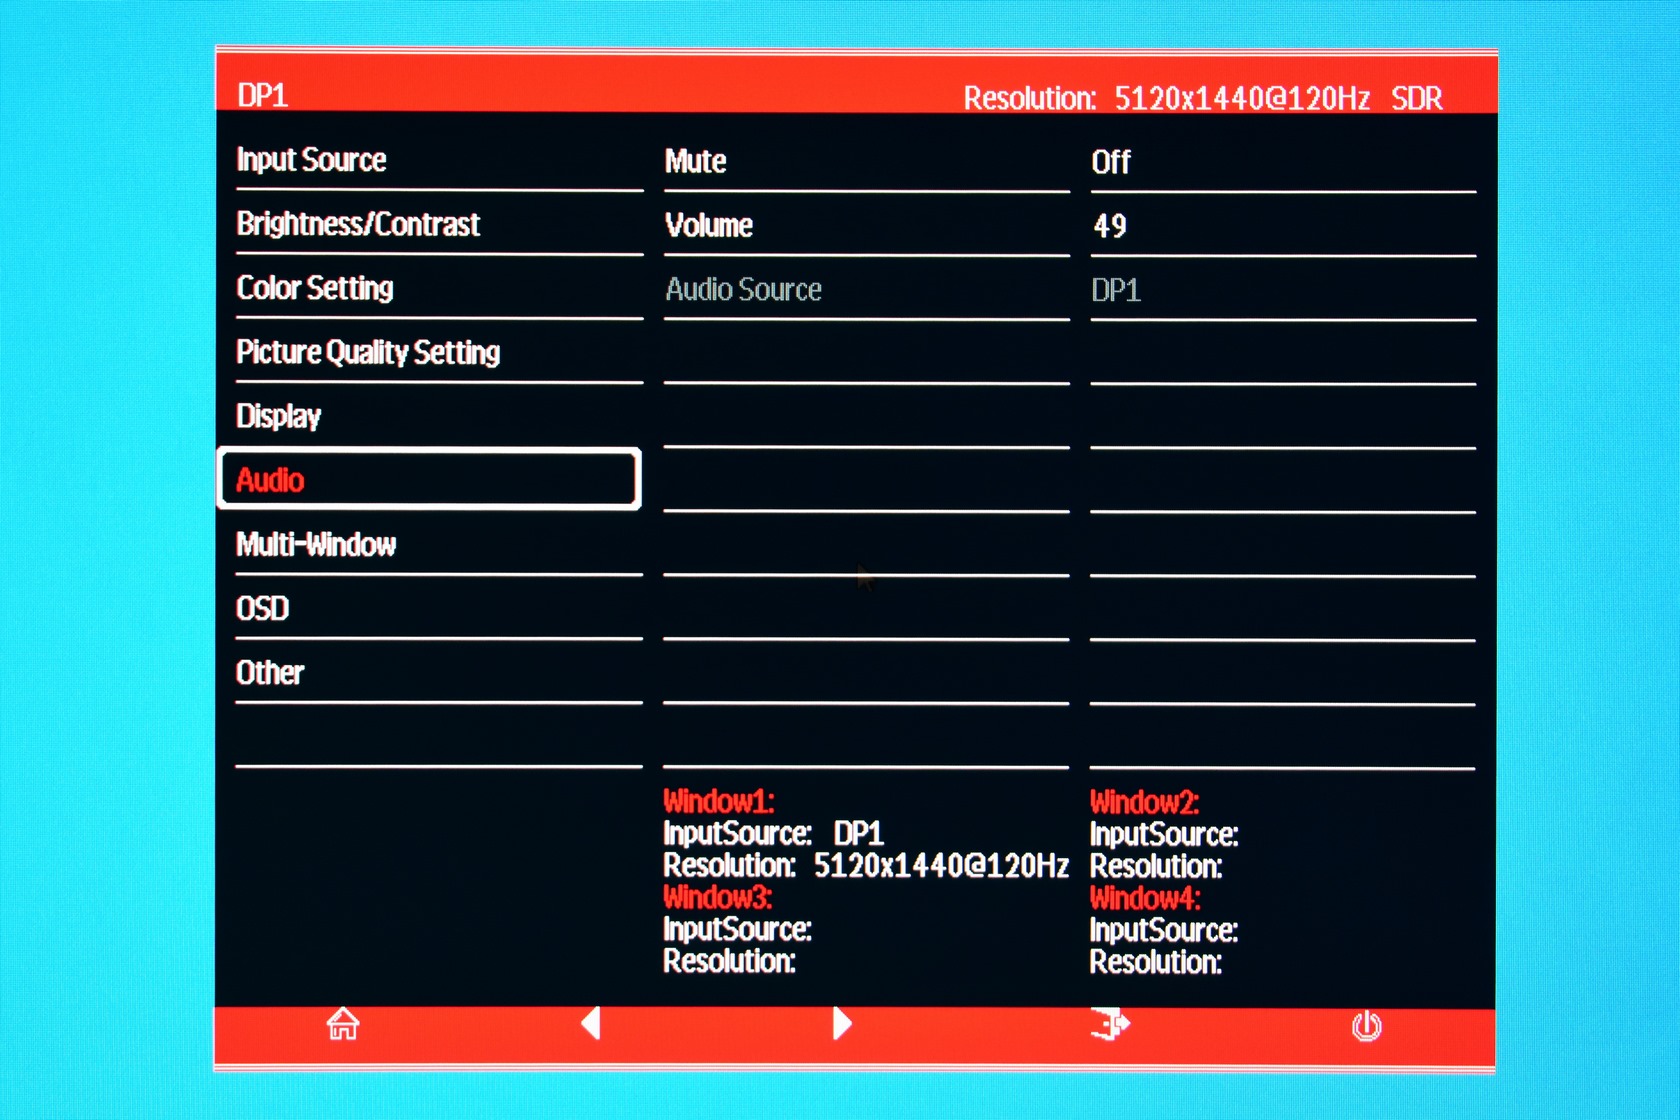Select Picture Quality Setting menu
The image size is (1680, 1120).
point(368,352)
